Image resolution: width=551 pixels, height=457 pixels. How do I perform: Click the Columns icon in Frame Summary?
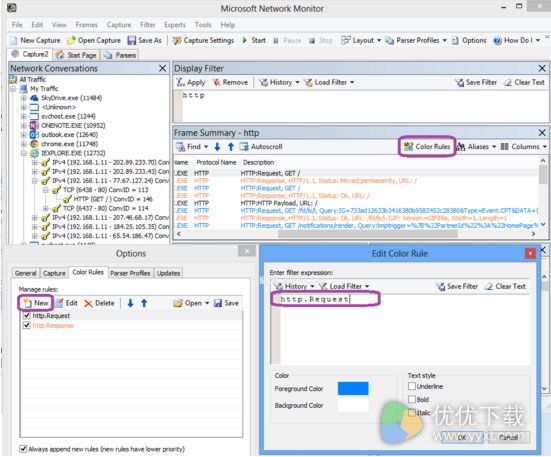tap(504, 146)
